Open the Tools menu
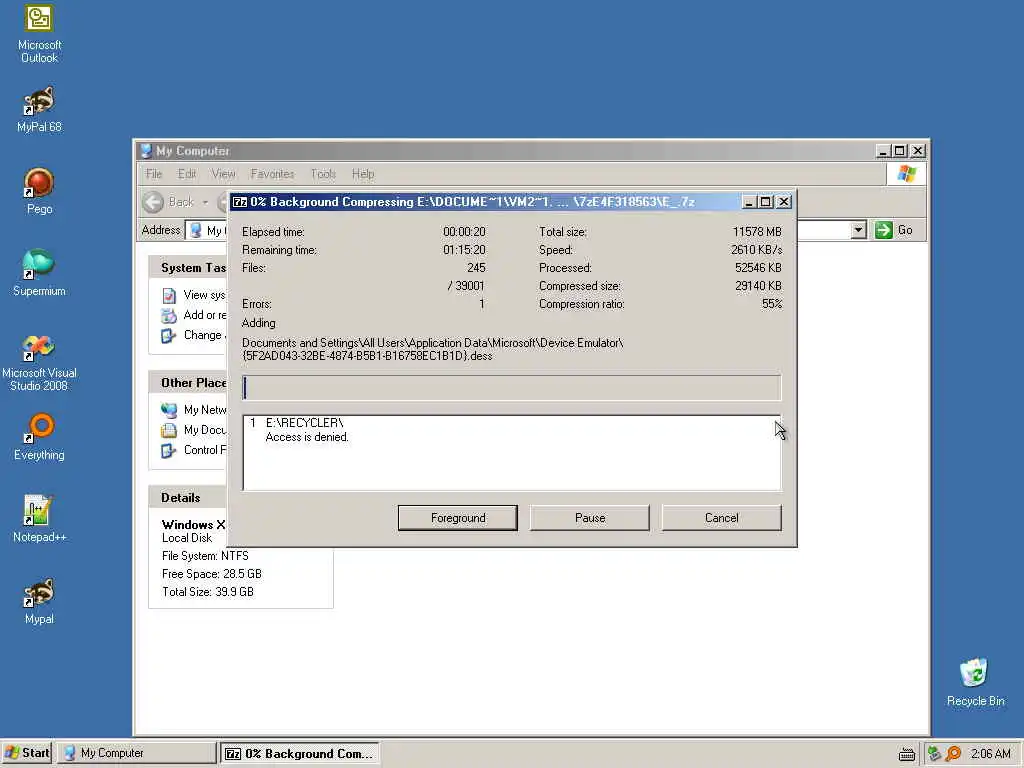 323,174
